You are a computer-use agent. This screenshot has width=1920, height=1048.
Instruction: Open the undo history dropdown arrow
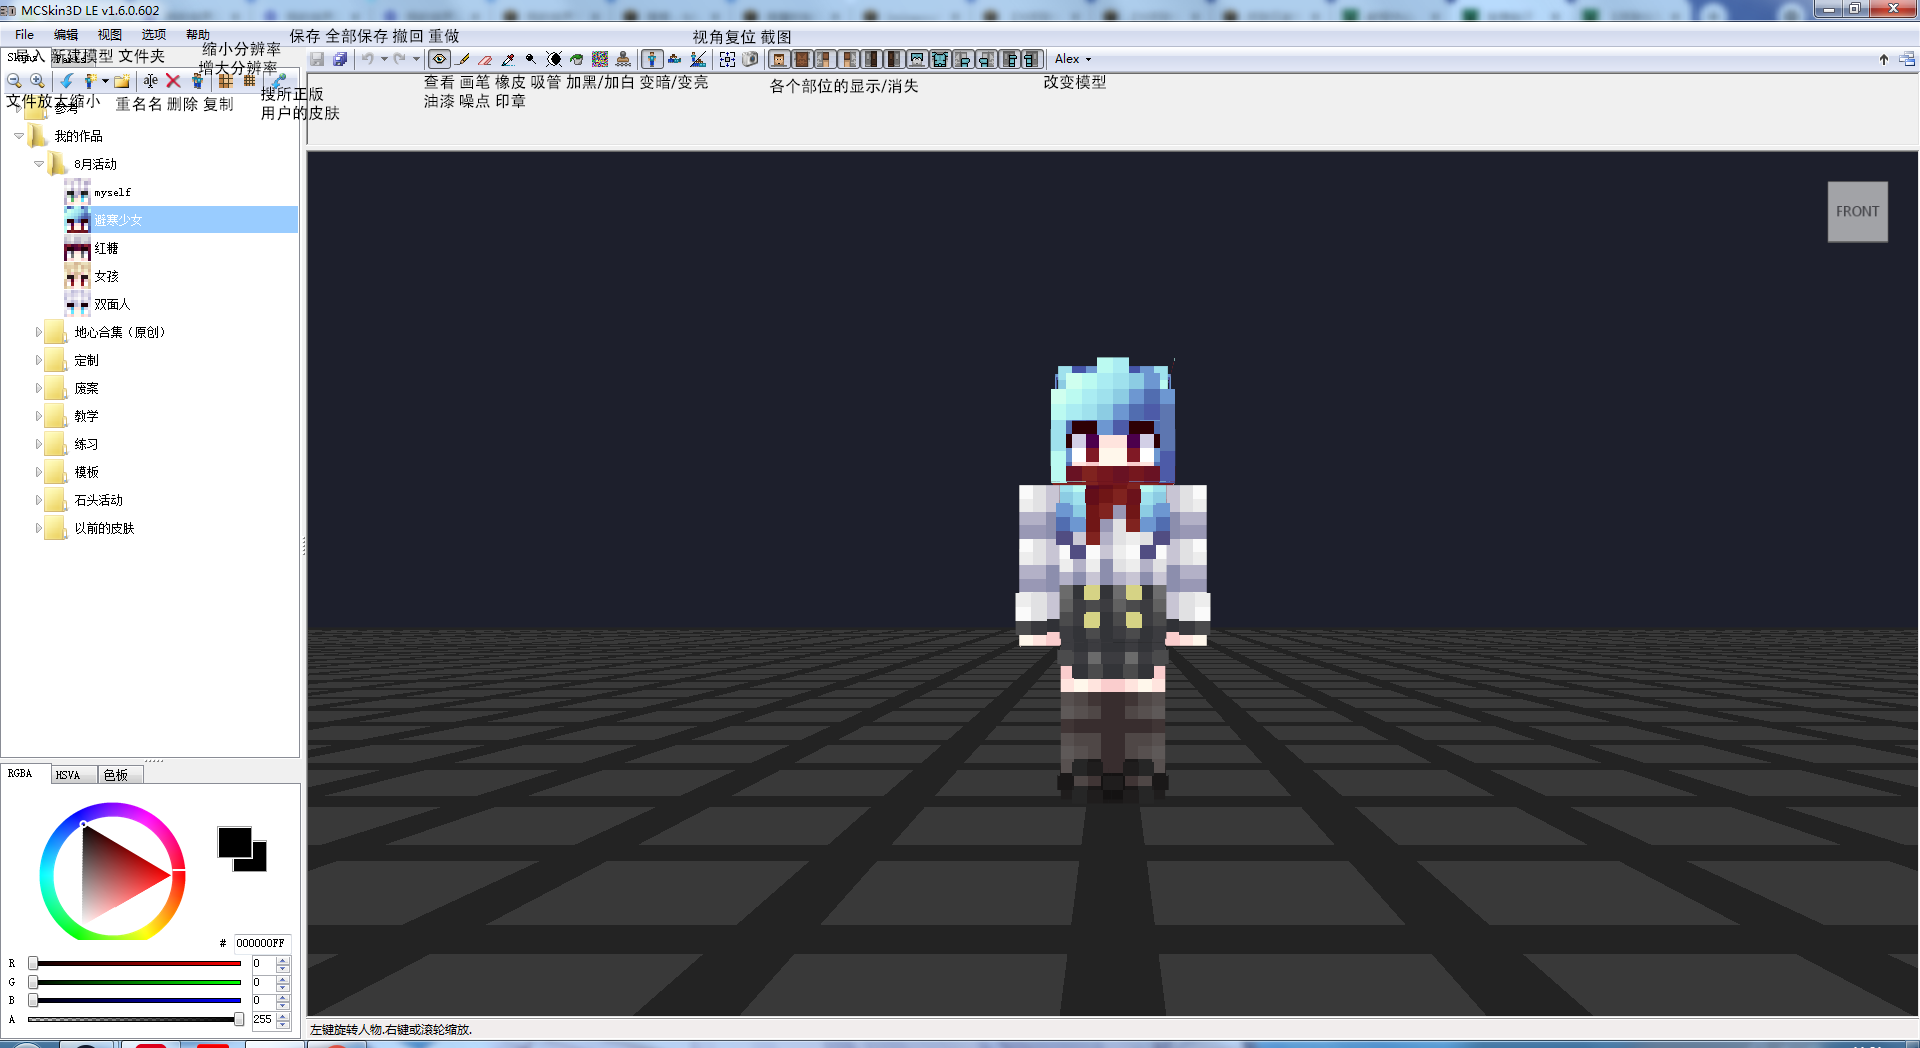coord(384,59)
